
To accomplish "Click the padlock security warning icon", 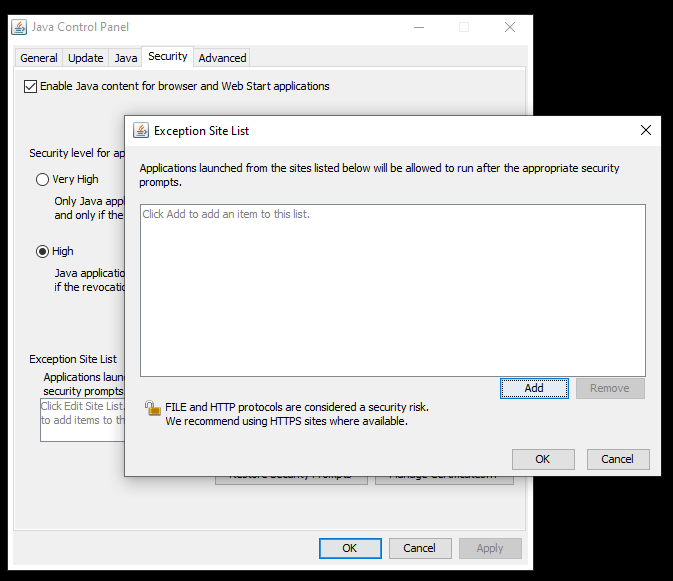I will pos(152,408).
